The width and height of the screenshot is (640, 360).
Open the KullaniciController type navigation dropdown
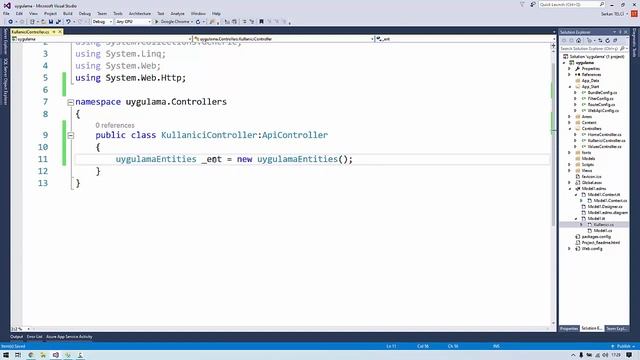coord(284,39)
